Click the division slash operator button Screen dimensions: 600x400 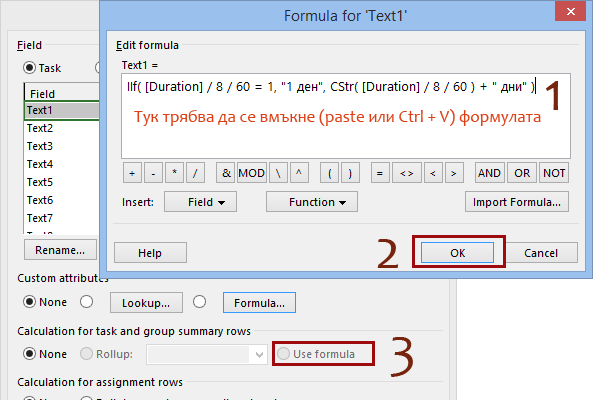pyautogui.click(x=196, y=173)
